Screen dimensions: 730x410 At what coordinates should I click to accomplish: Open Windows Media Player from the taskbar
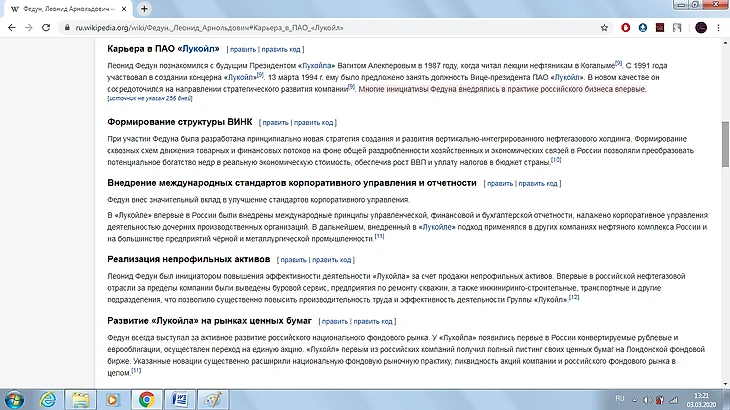coord(113,399)
